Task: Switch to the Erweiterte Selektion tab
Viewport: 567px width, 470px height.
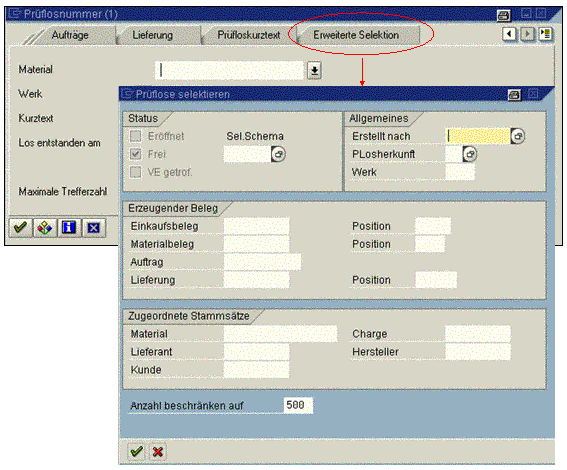Action: [x=356, y=35]
